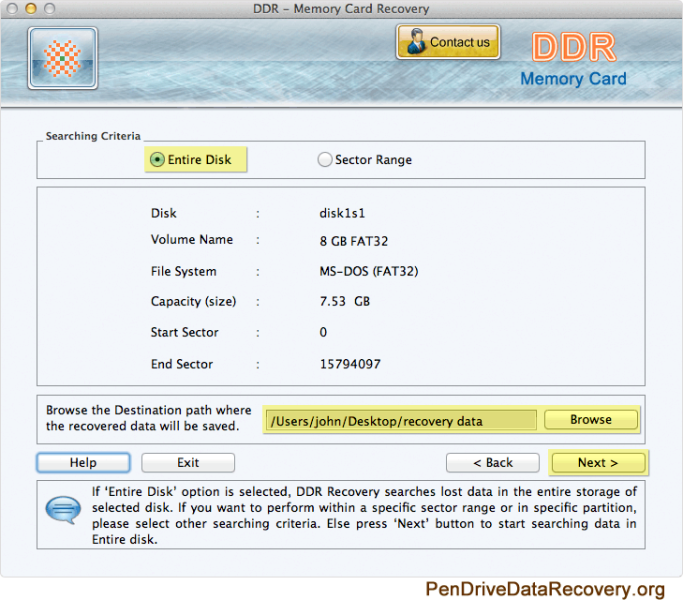The height and width of the screenshot is (600, 683).
Task: Click the 'Start Sector' label
Action: pos(185,332)
